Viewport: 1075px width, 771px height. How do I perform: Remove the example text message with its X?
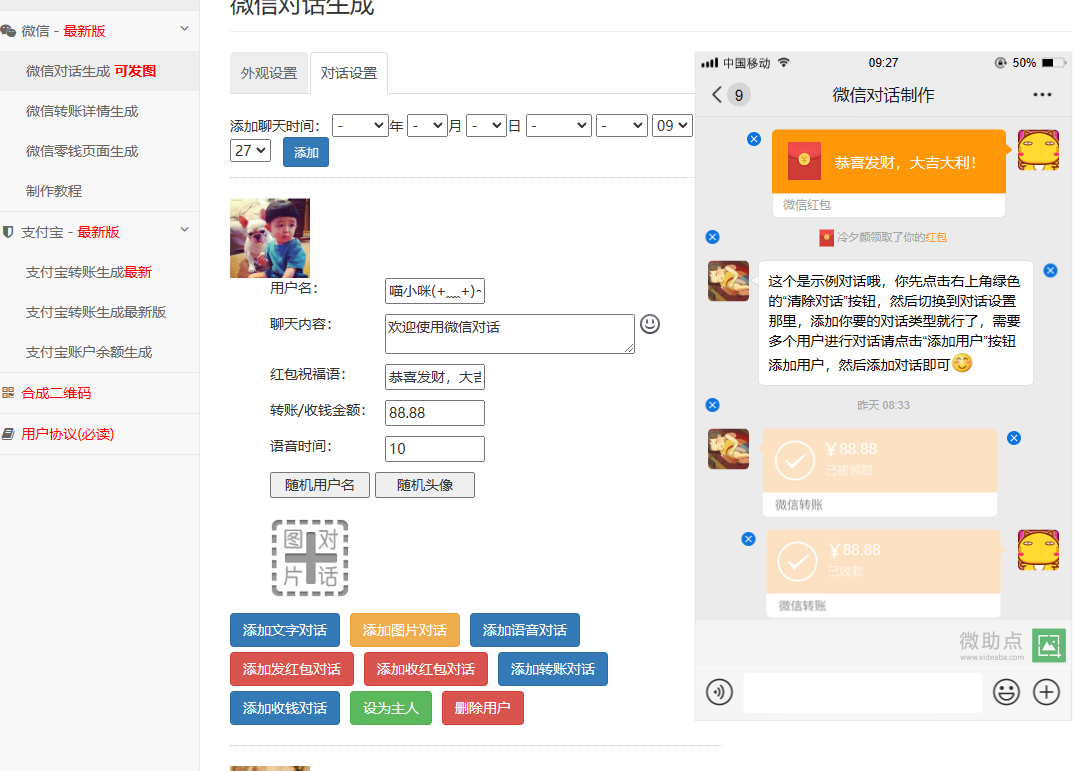click(1050, 270)
